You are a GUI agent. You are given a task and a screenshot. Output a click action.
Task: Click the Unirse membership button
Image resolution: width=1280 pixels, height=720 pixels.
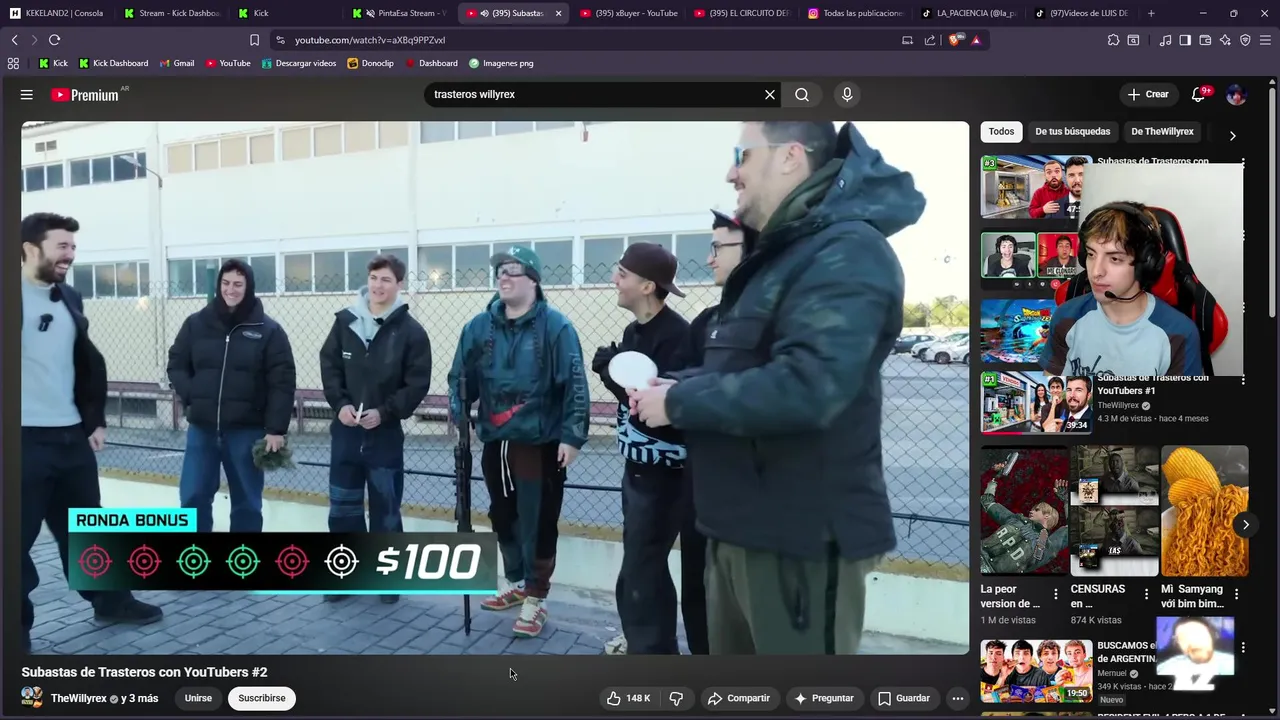pyautogui.click(x=198, y=698)
